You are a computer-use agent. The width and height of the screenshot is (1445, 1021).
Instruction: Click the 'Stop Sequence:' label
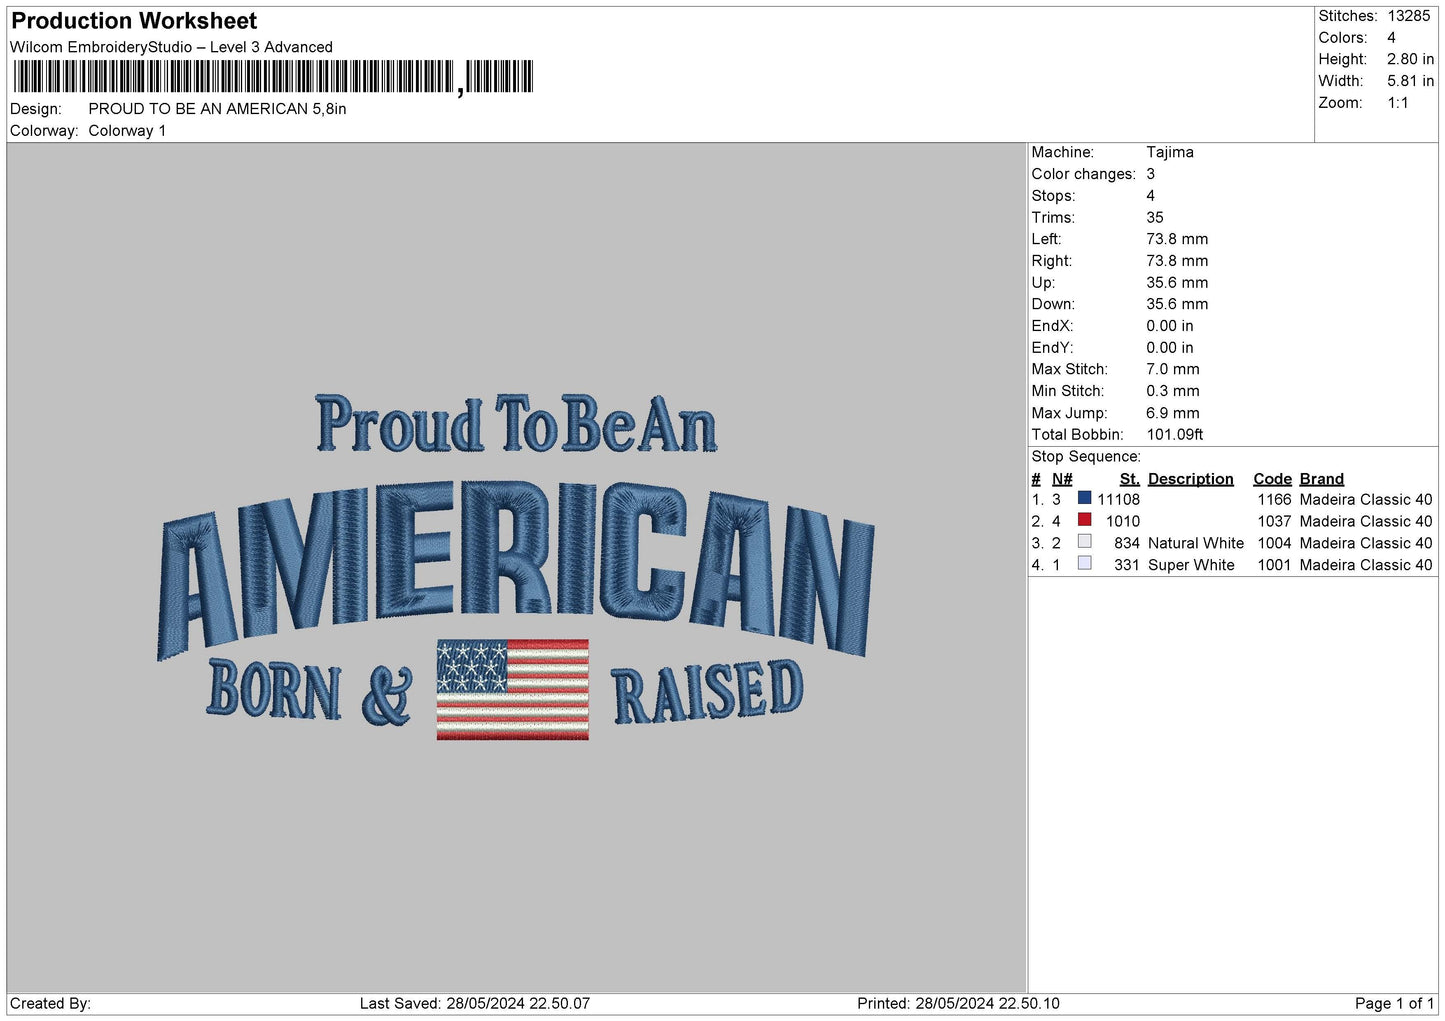(x=1086, y=457)
